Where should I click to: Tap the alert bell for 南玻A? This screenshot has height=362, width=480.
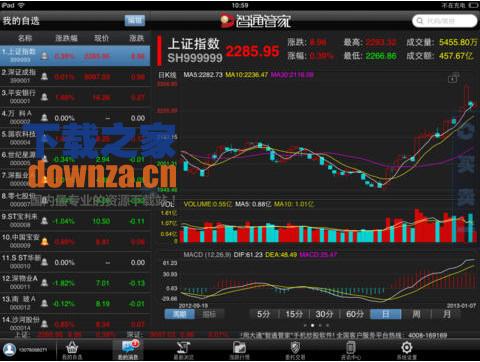coord(44,303)
